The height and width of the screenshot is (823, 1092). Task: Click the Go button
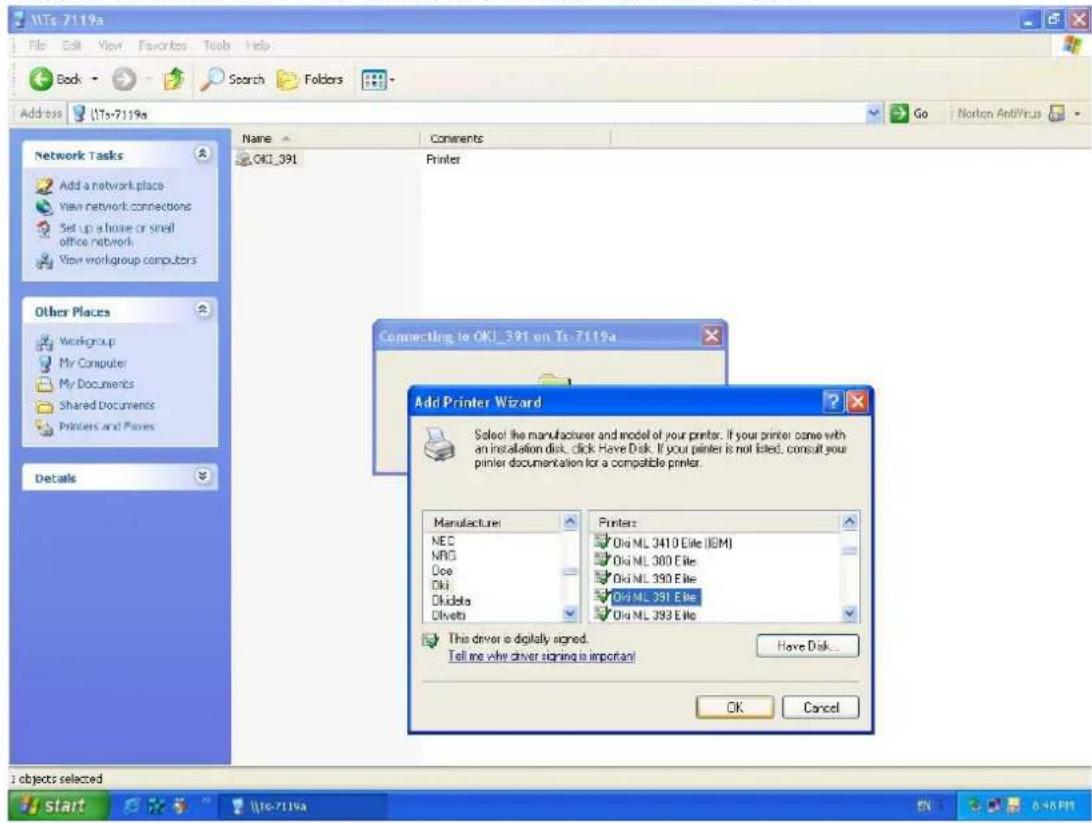[910, 113]
